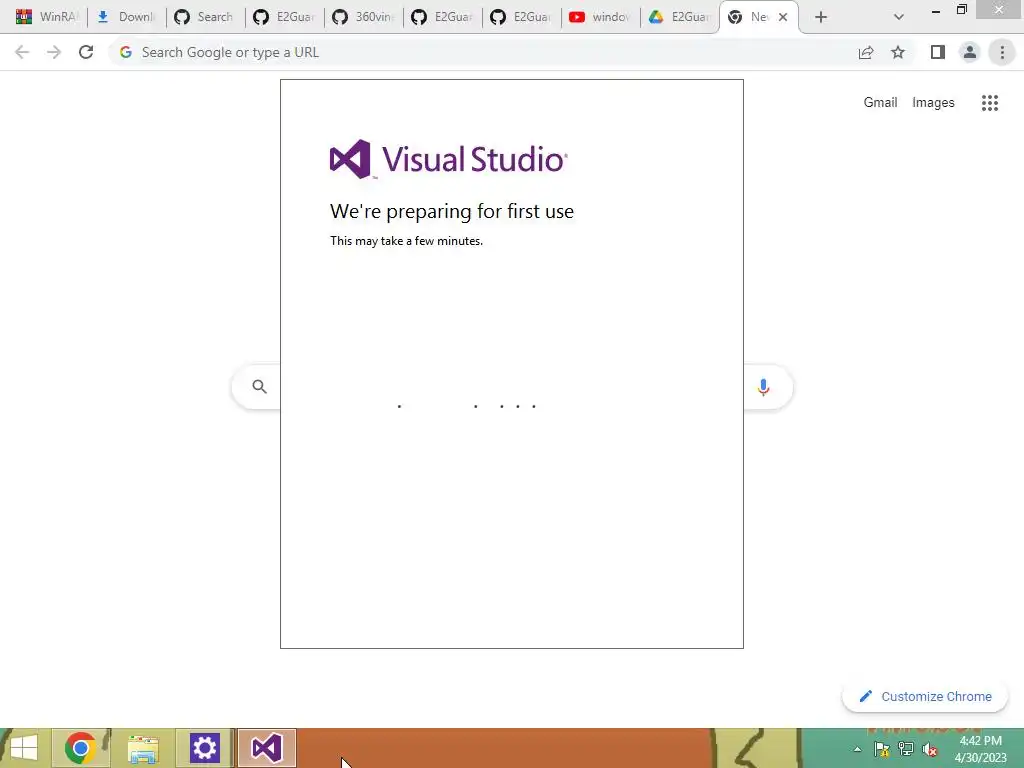Open the clock showing 4:42 PM

point(980,749)
